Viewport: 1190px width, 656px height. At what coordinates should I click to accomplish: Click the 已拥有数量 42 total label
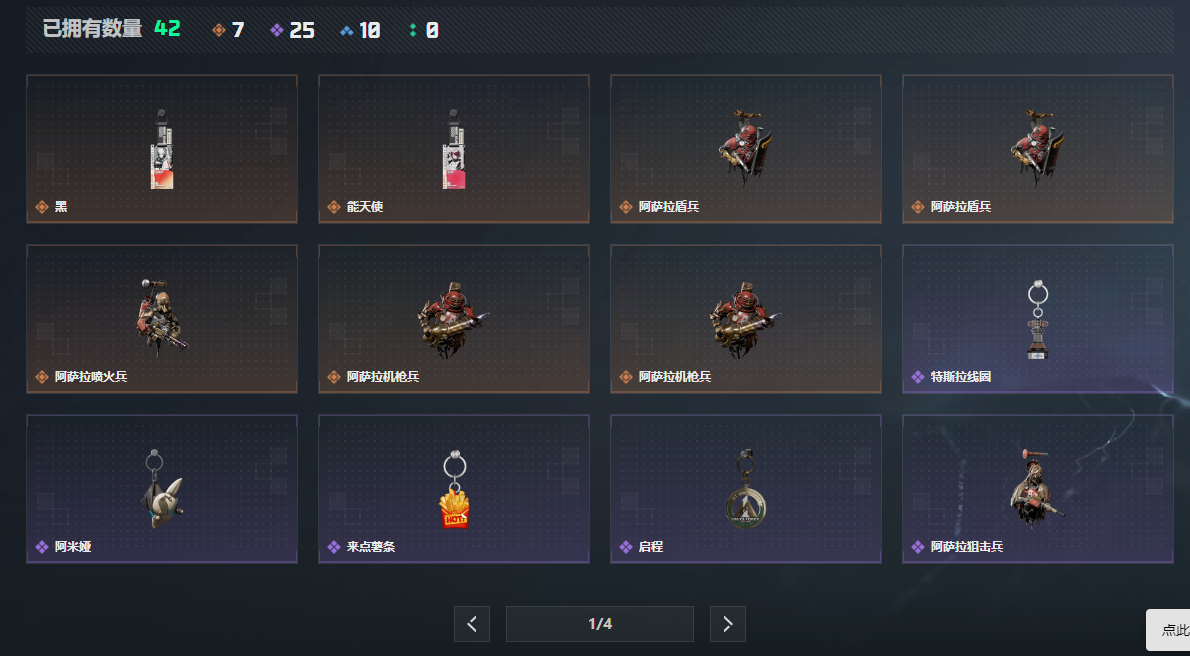point(112,29)
